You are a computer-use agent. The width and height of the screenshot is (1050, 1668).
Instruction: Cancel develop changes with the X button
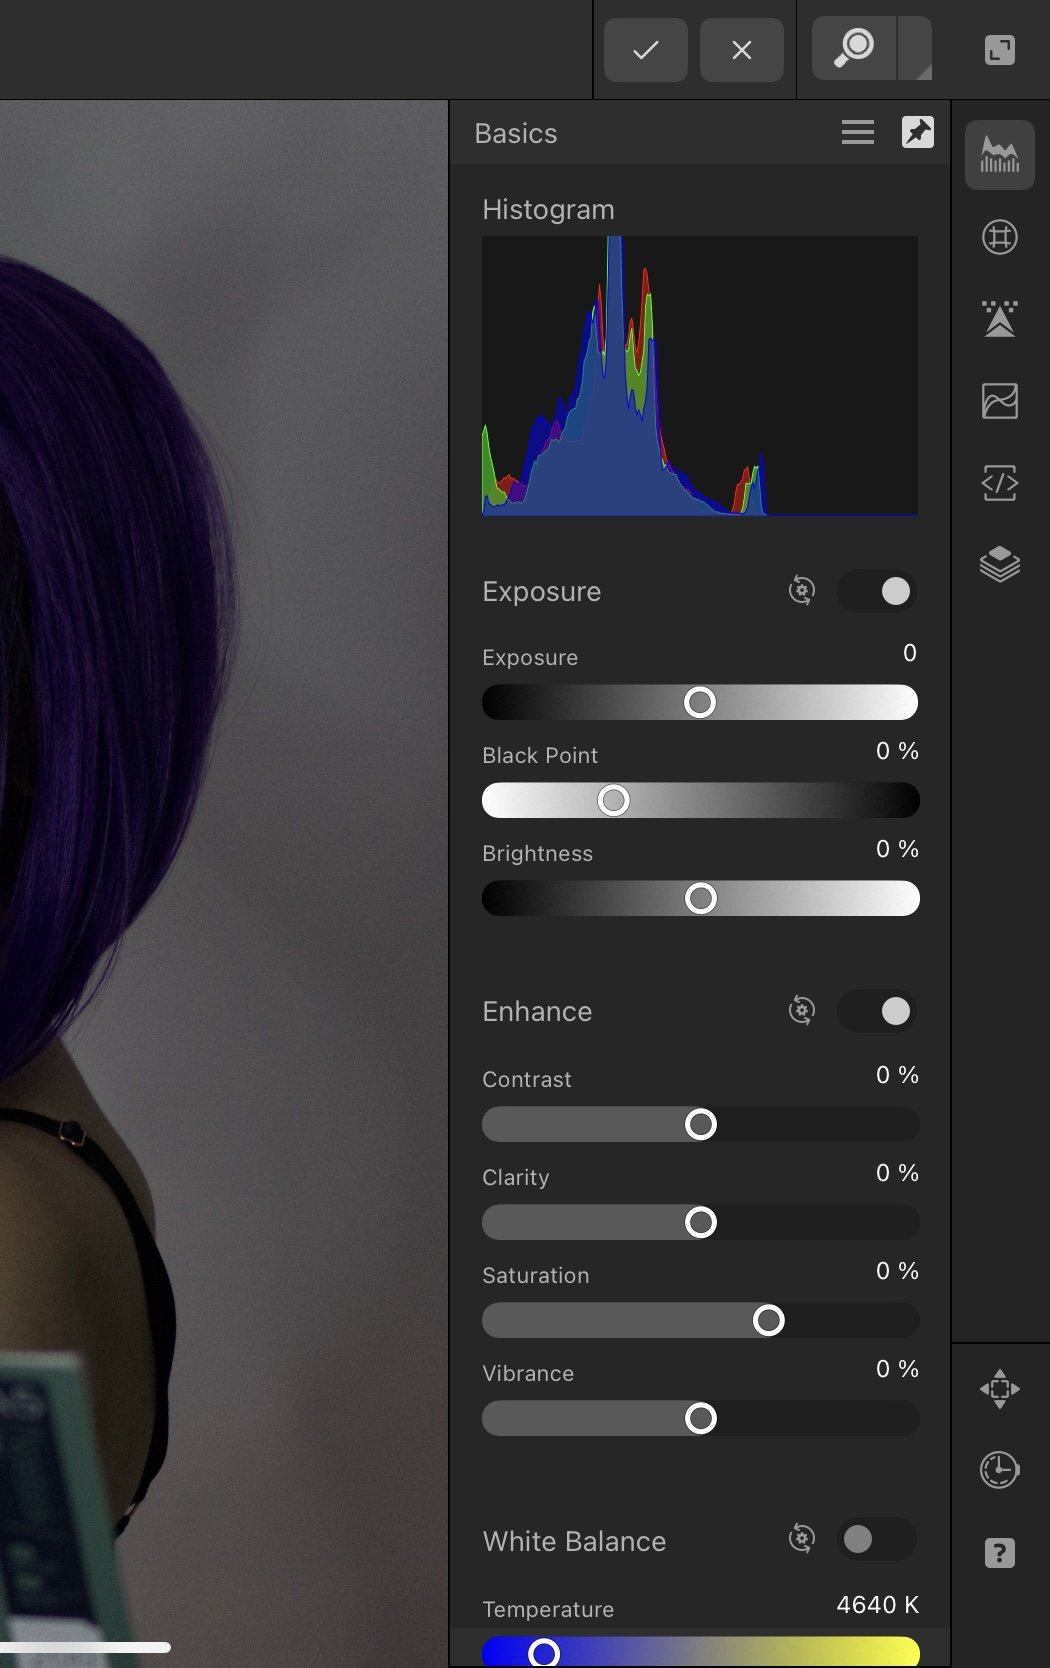click(742, 49)
